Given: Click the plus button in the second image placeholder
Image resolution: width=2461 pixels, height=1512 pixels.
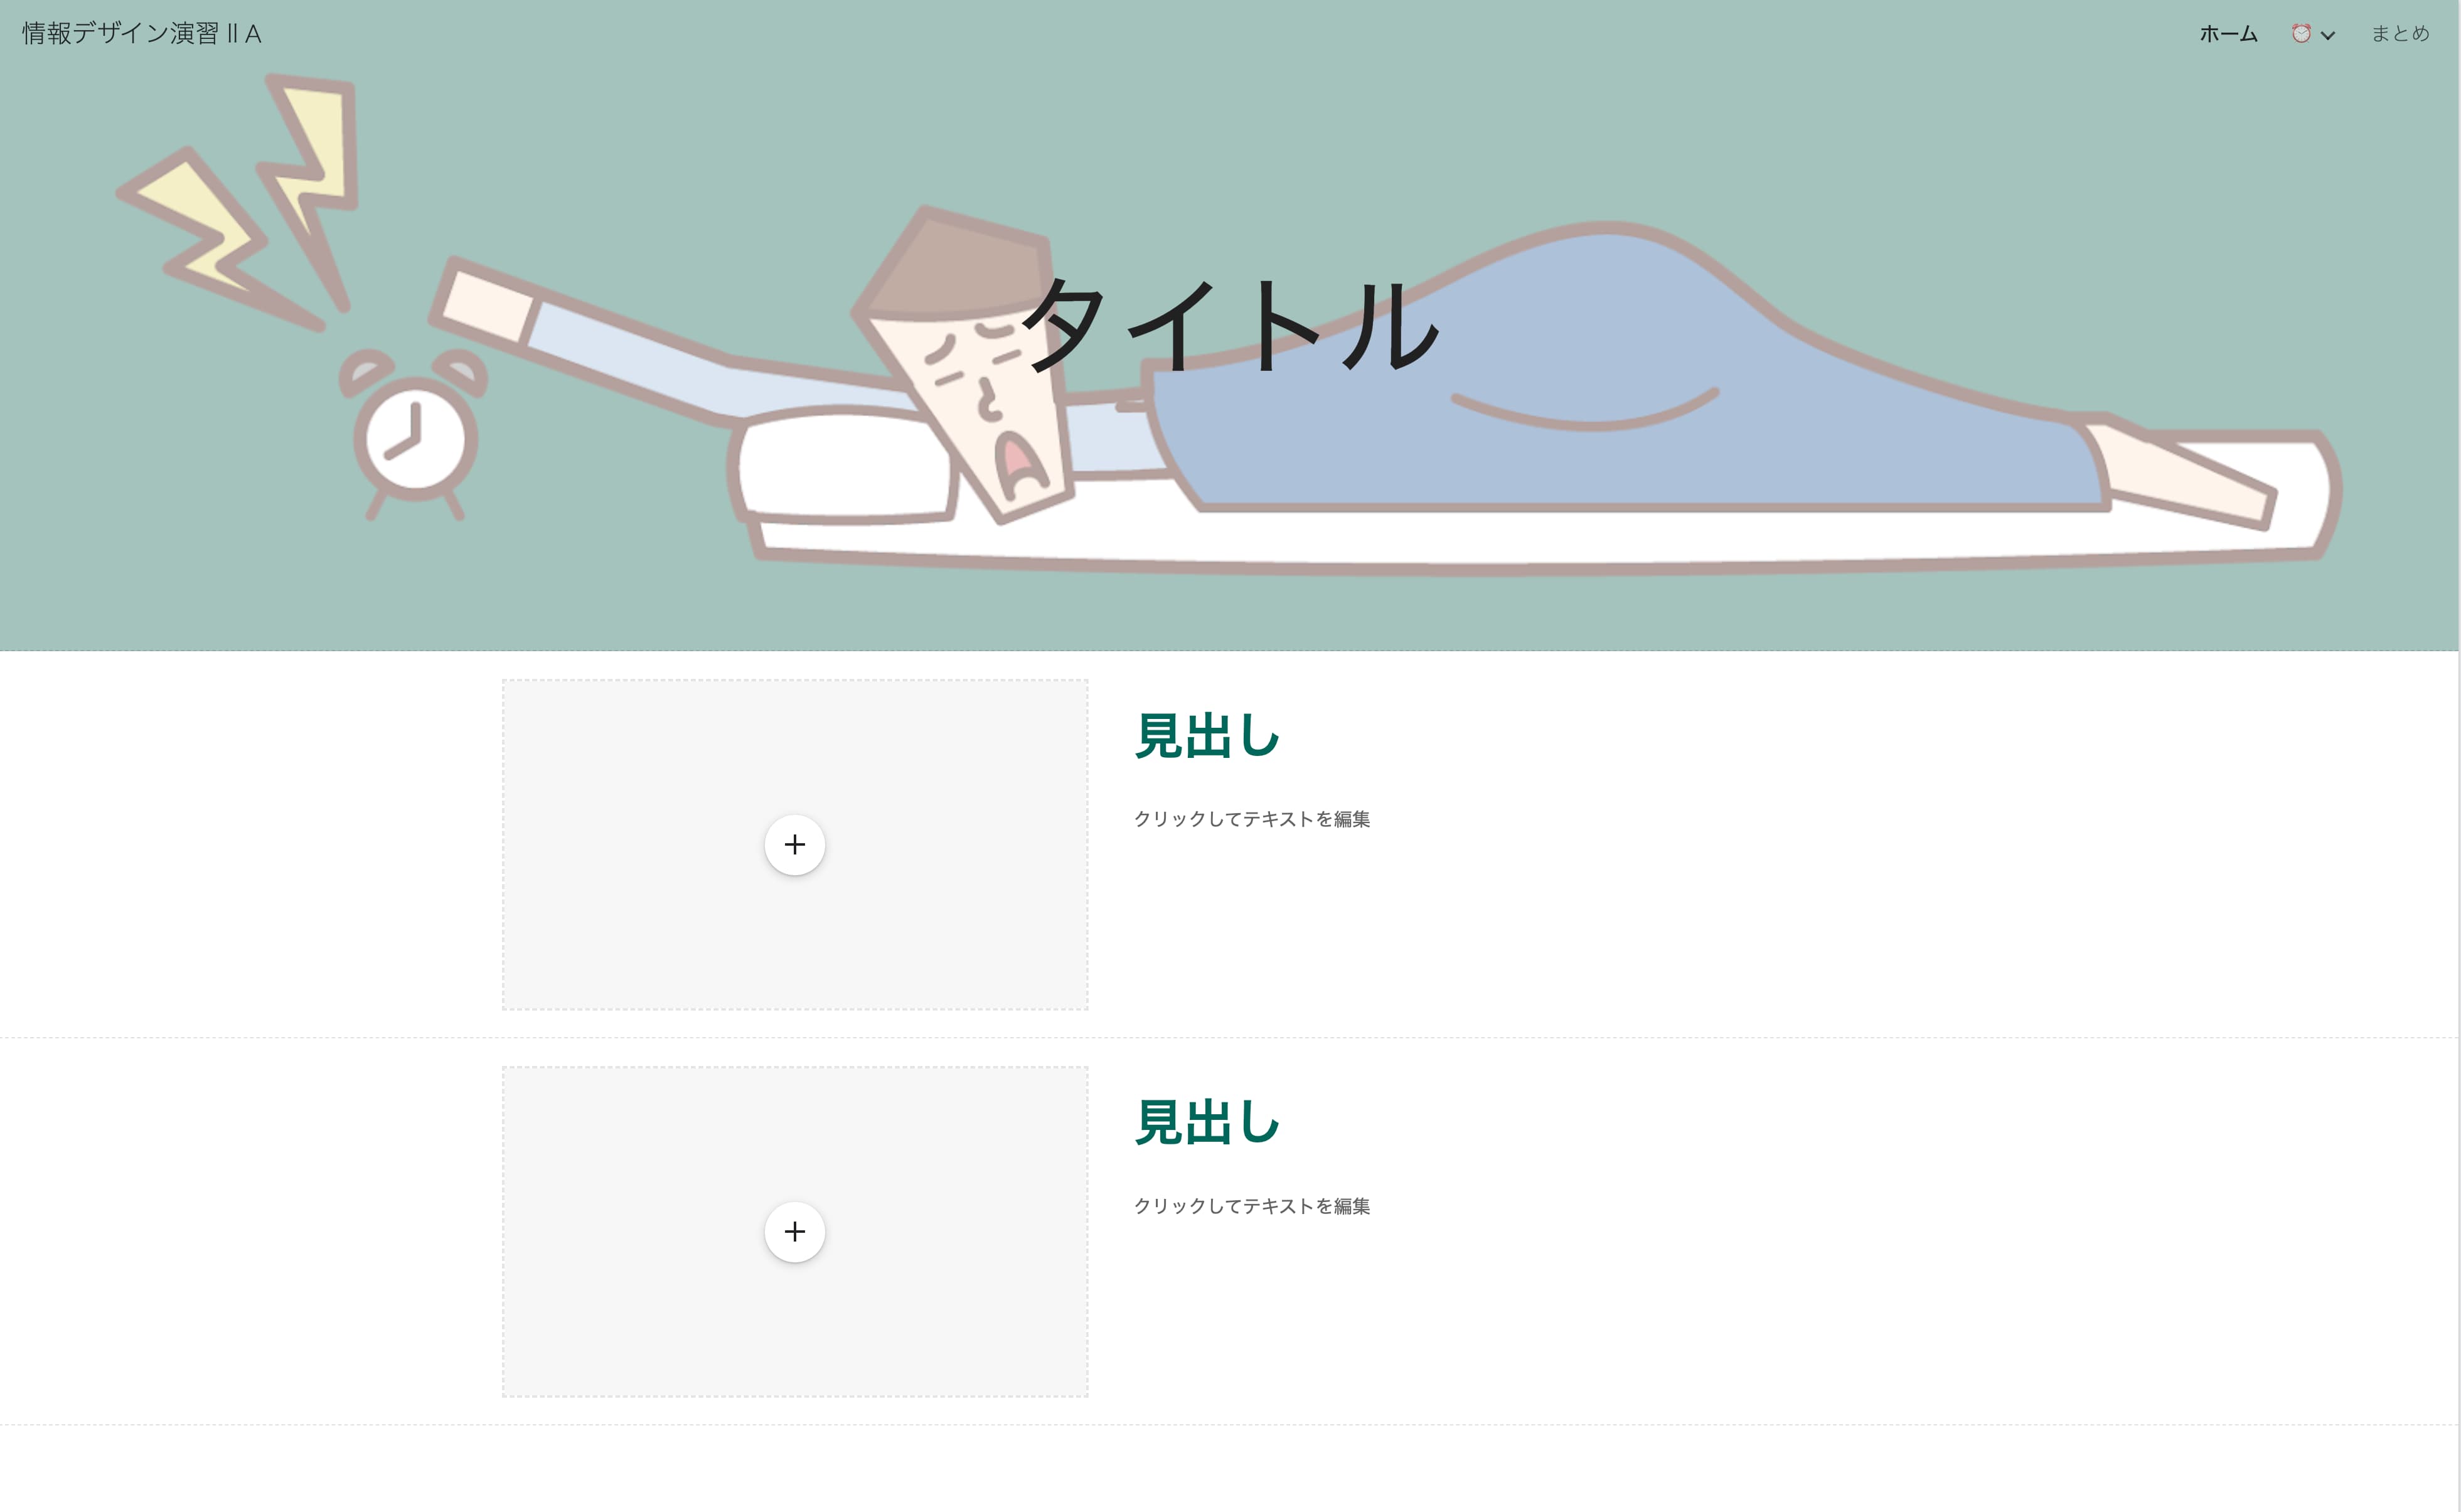Looking at the screenshot, I should click(794, 1231).
